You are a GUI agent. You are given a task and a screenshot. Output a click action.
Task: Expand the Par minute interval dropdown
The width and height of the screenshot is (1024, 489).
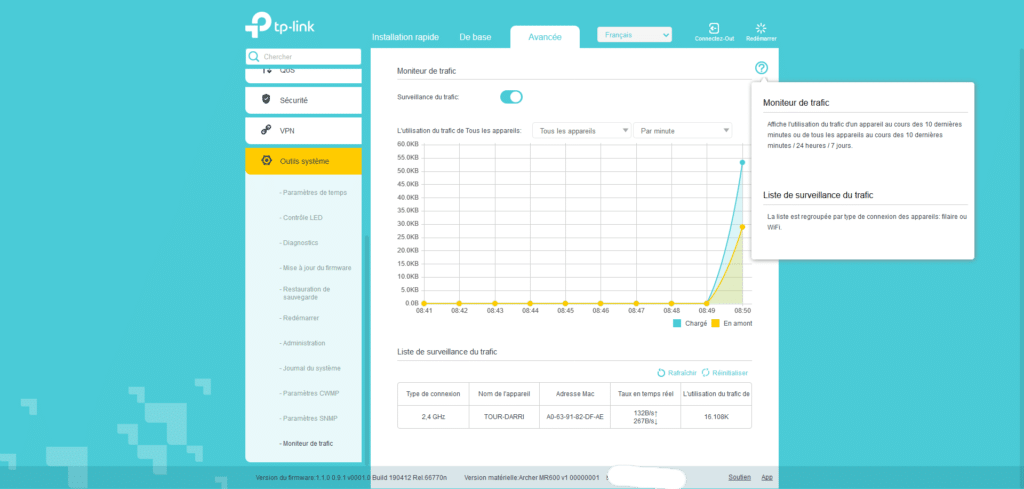(x=684, y=130)
